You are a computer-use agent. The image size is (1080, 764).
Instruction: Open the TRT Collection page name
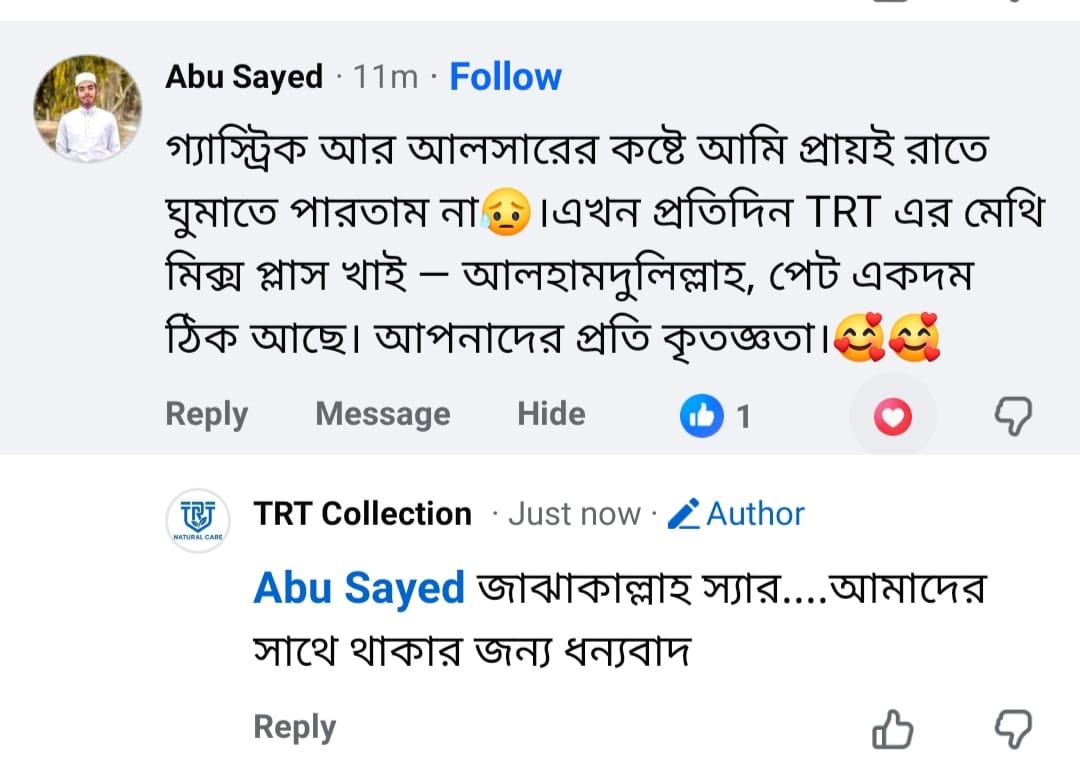pos(362,514)
